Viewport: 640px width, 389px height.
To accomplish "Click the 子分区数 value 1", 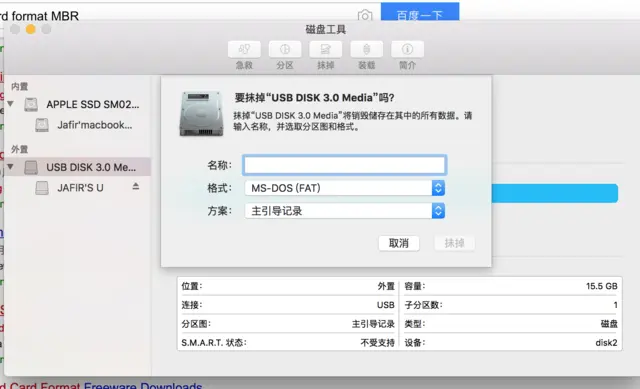I will click(x=615, y=305).
